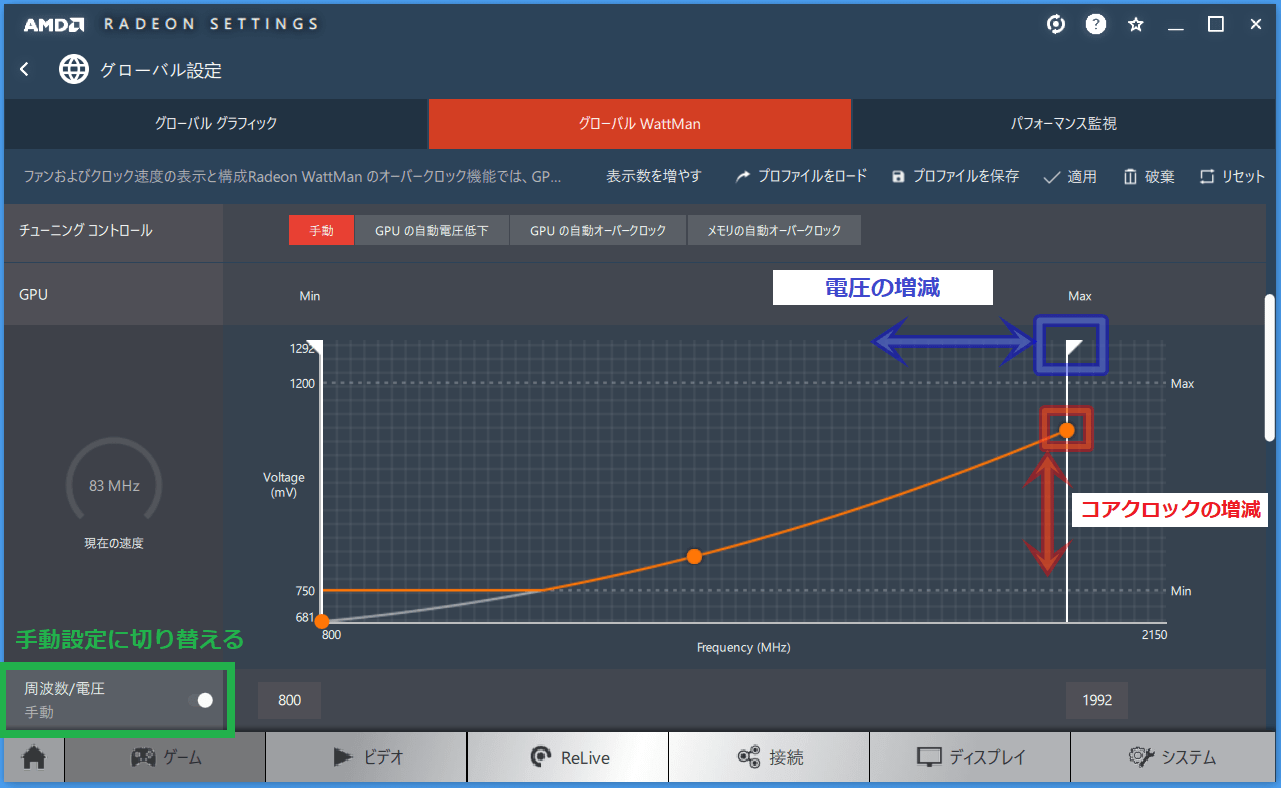Open the ビデオ section
This screenshot has height=788, width=1281.
pyautogui.click(x=367, y=757)
